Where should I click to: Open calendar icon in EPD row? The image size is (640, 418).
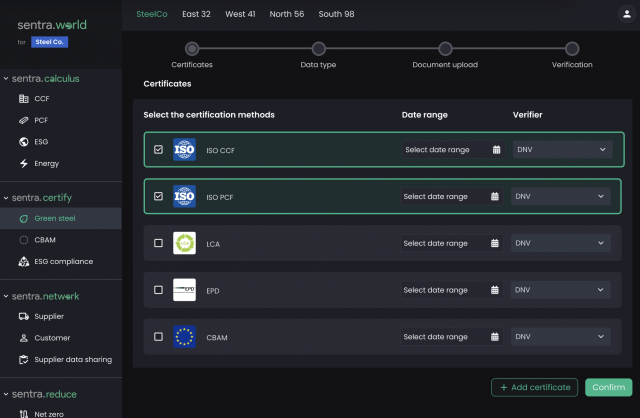495,290
